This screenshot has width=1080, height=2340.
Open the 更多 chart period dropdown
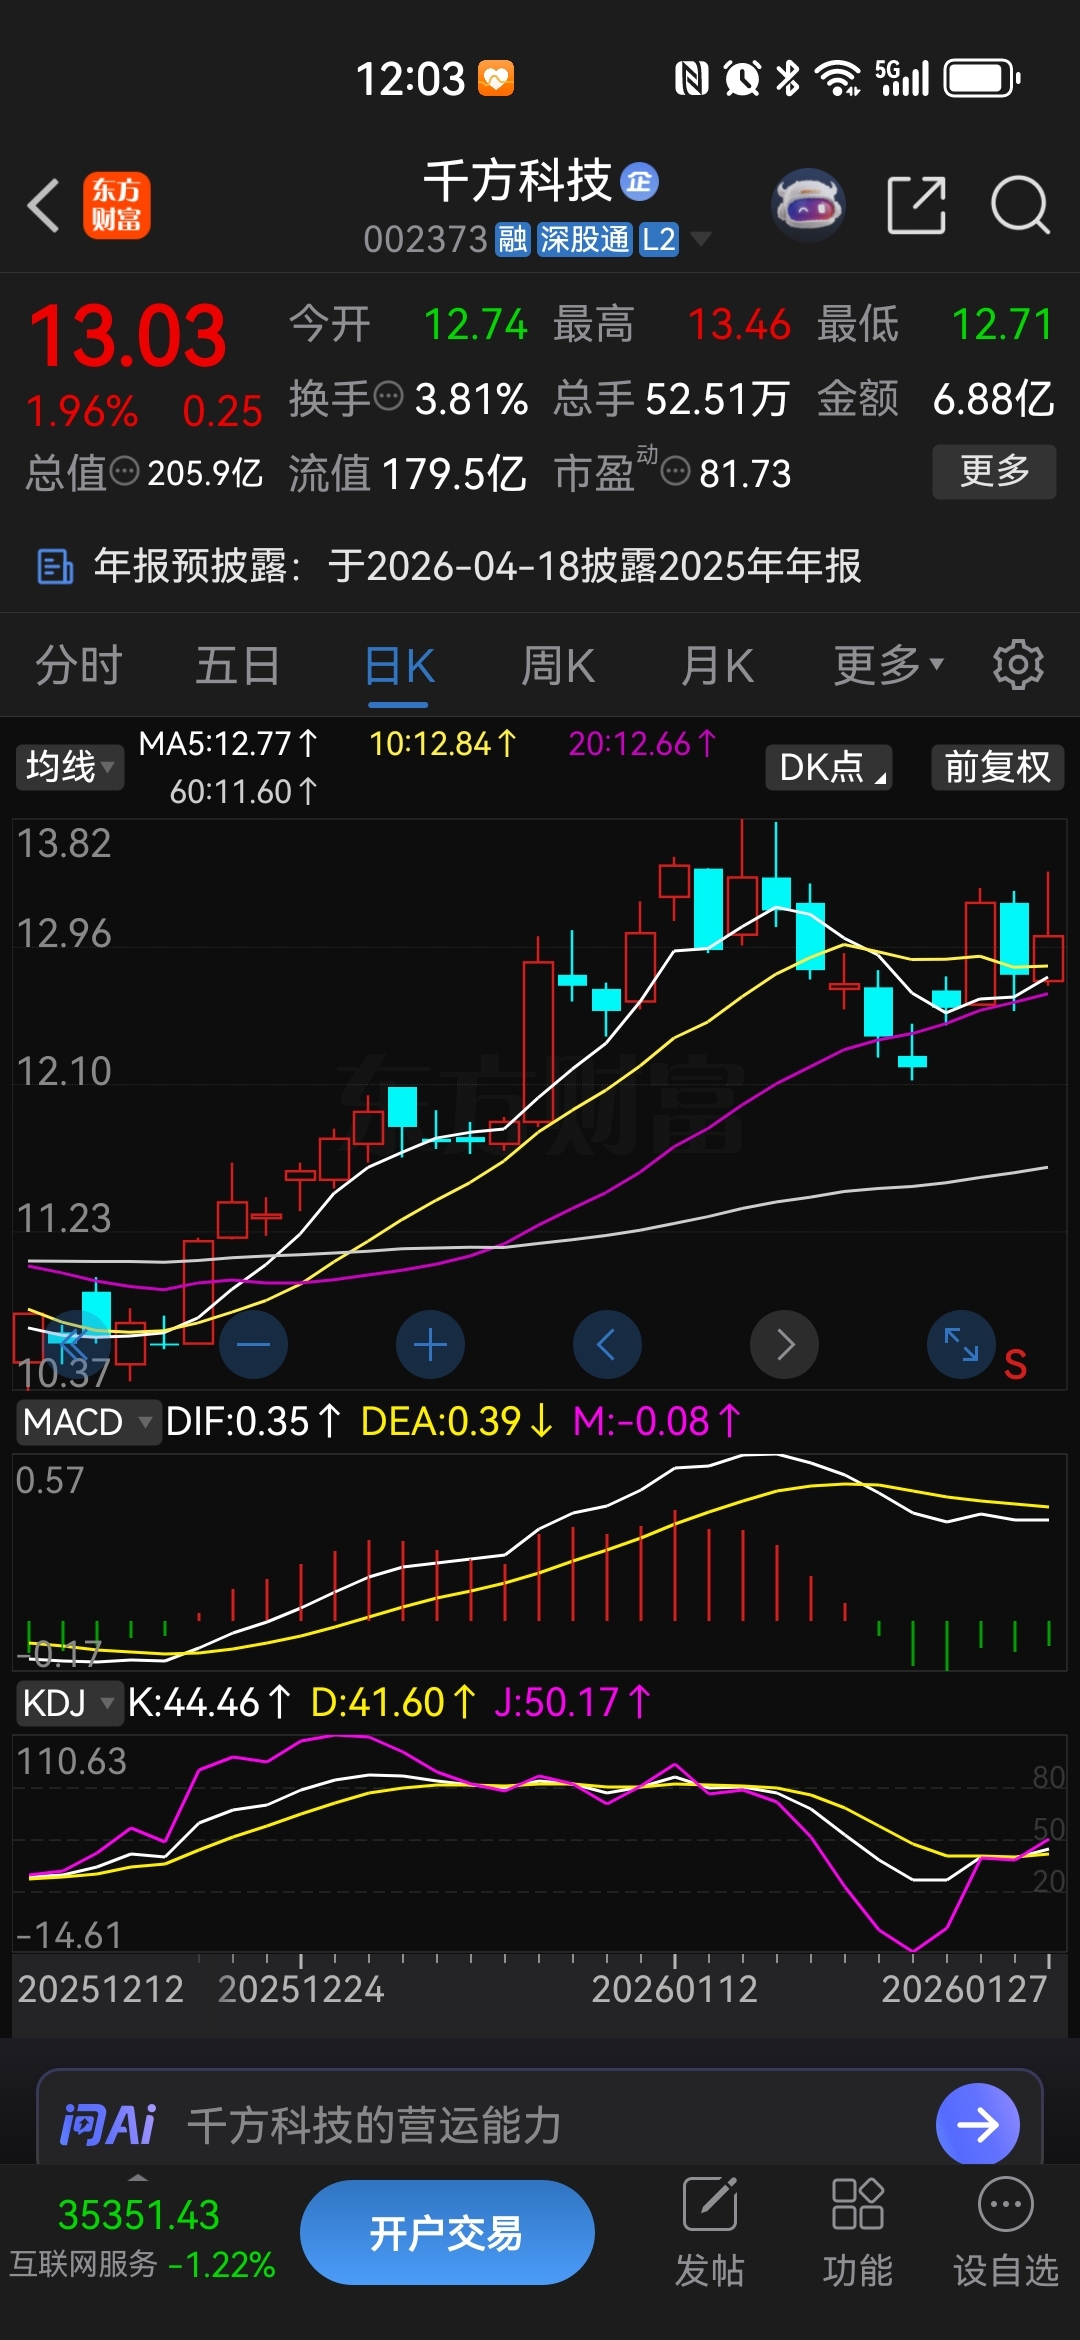[x=888, y=664]
